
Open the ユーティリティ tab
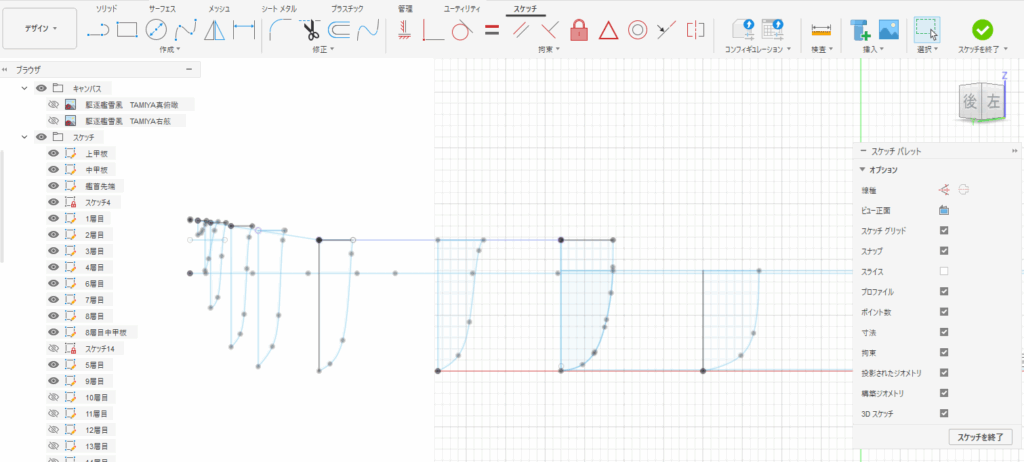click(462, 8)
